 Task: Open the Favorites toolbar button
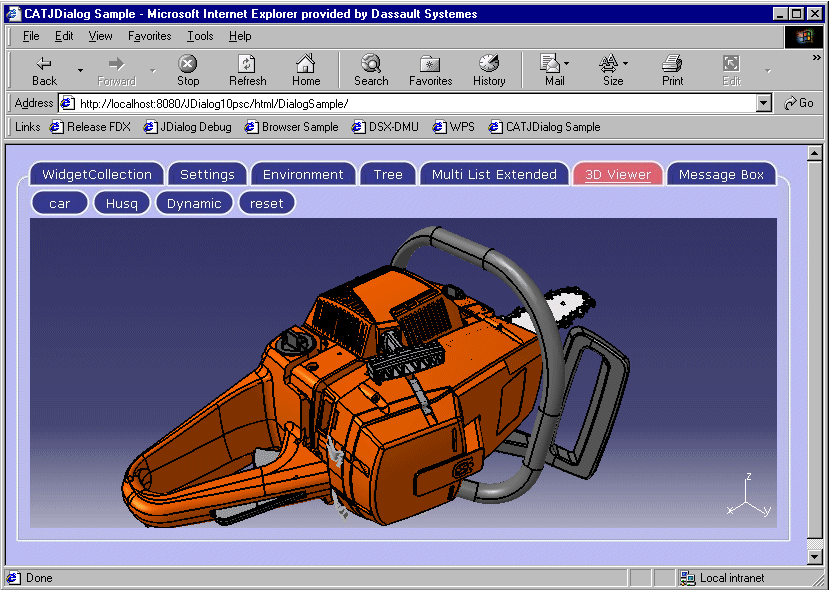pos(430,71)
